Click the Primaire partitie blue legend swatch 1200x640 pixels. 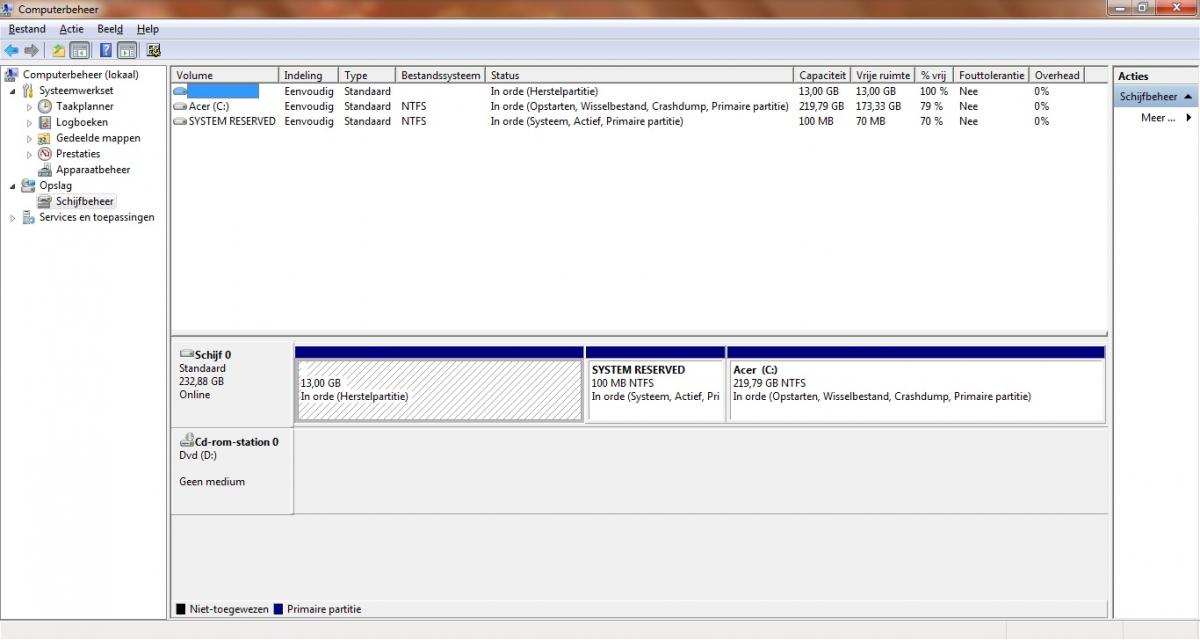[278, 609]
